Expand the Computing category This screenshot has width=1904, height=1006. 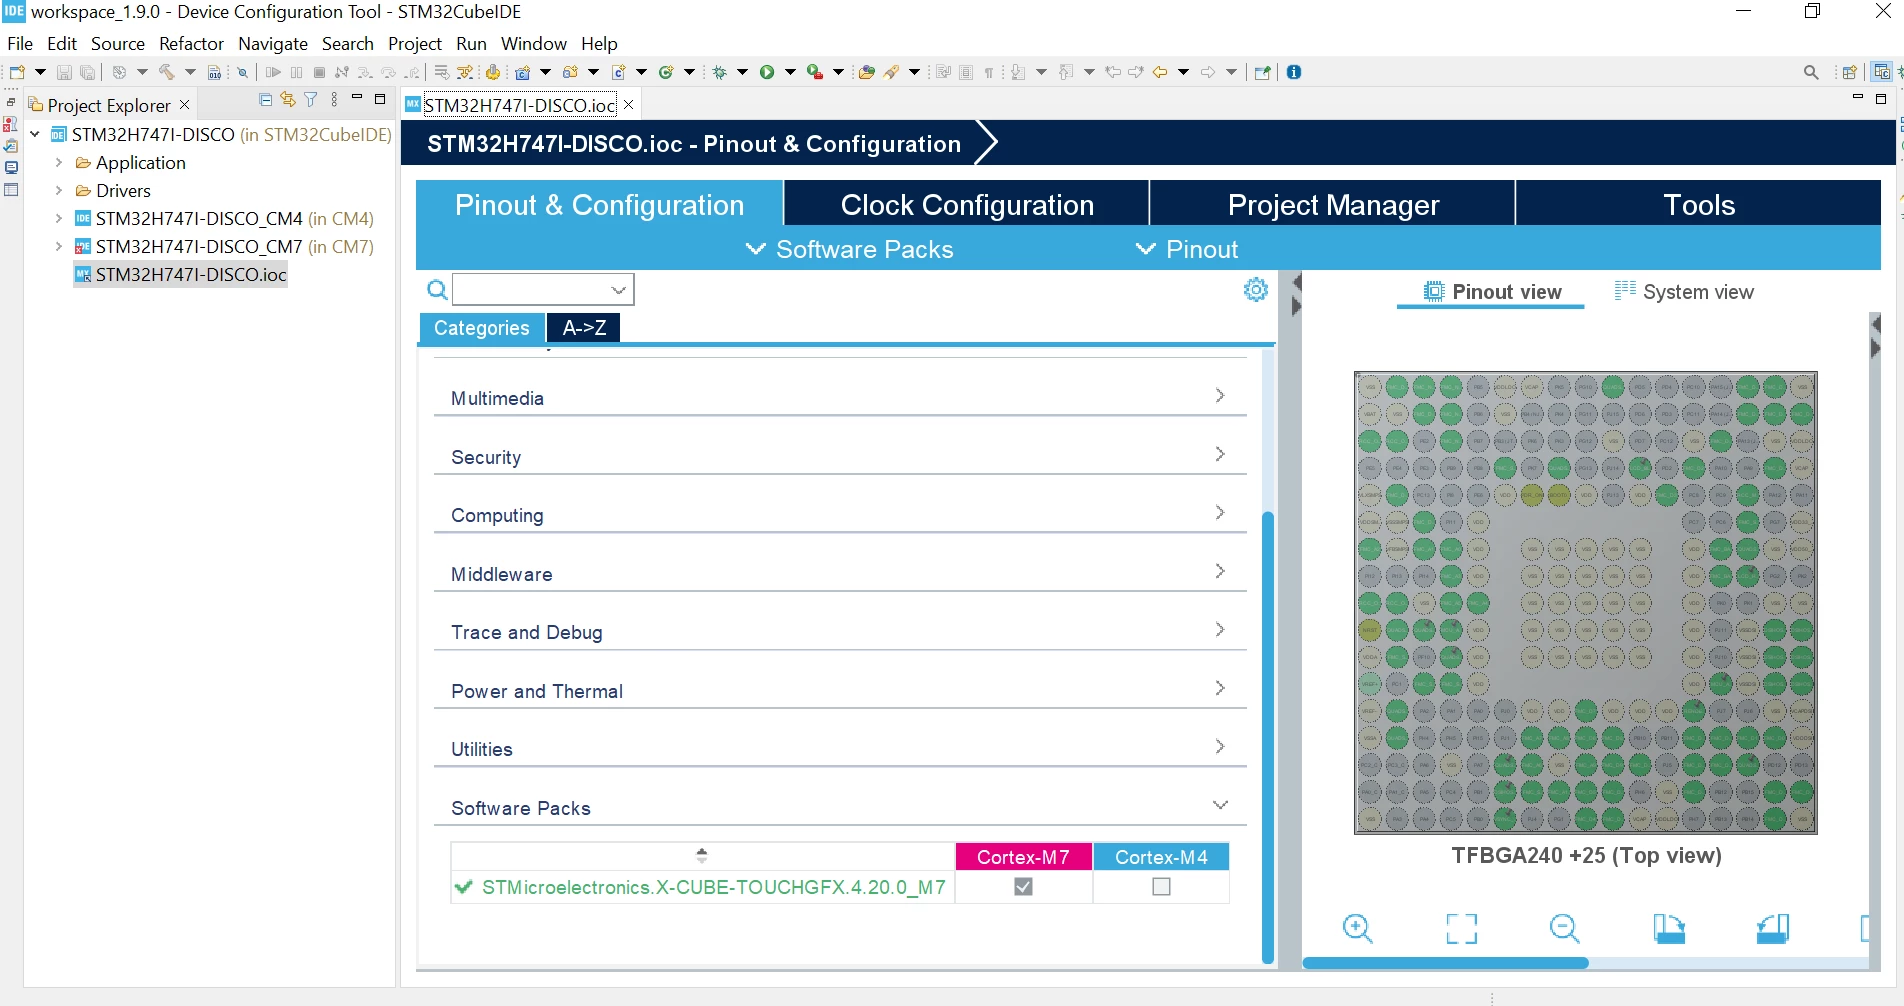(840, 514)
